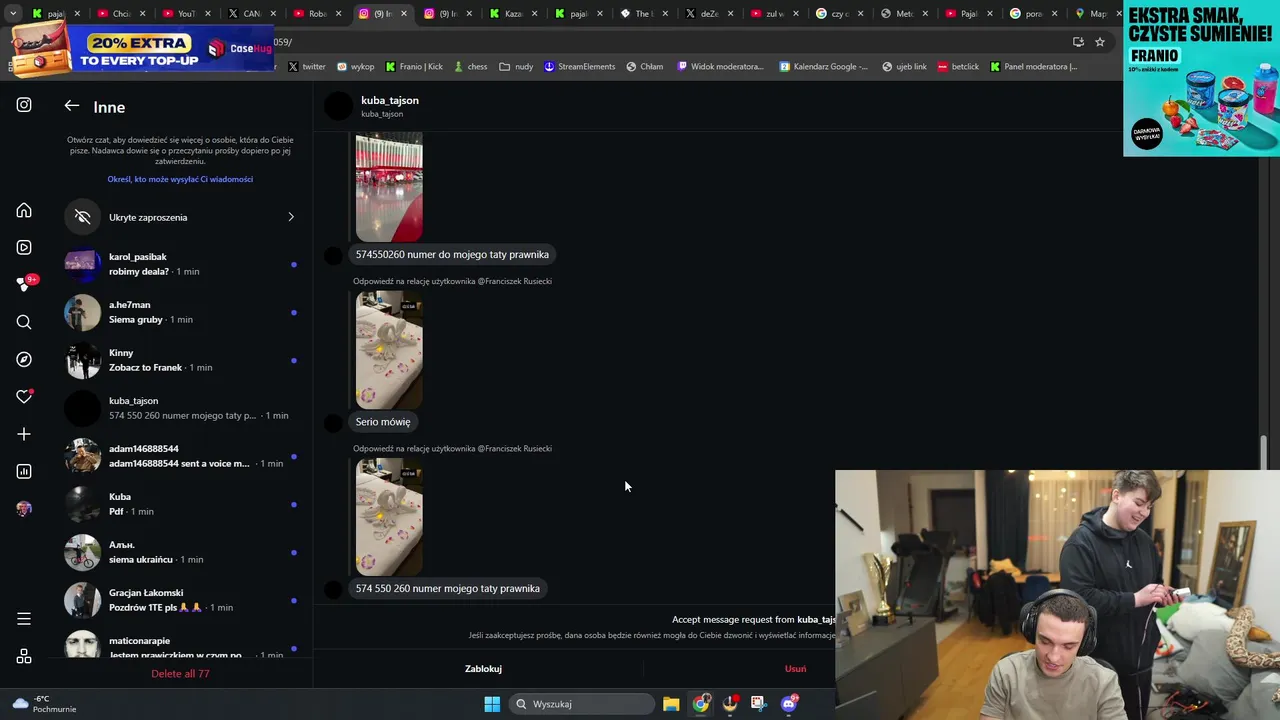Click the chat vertical scrollbar thumb
Viewport: 1280px width, 720px height.
pos(1264,452)
